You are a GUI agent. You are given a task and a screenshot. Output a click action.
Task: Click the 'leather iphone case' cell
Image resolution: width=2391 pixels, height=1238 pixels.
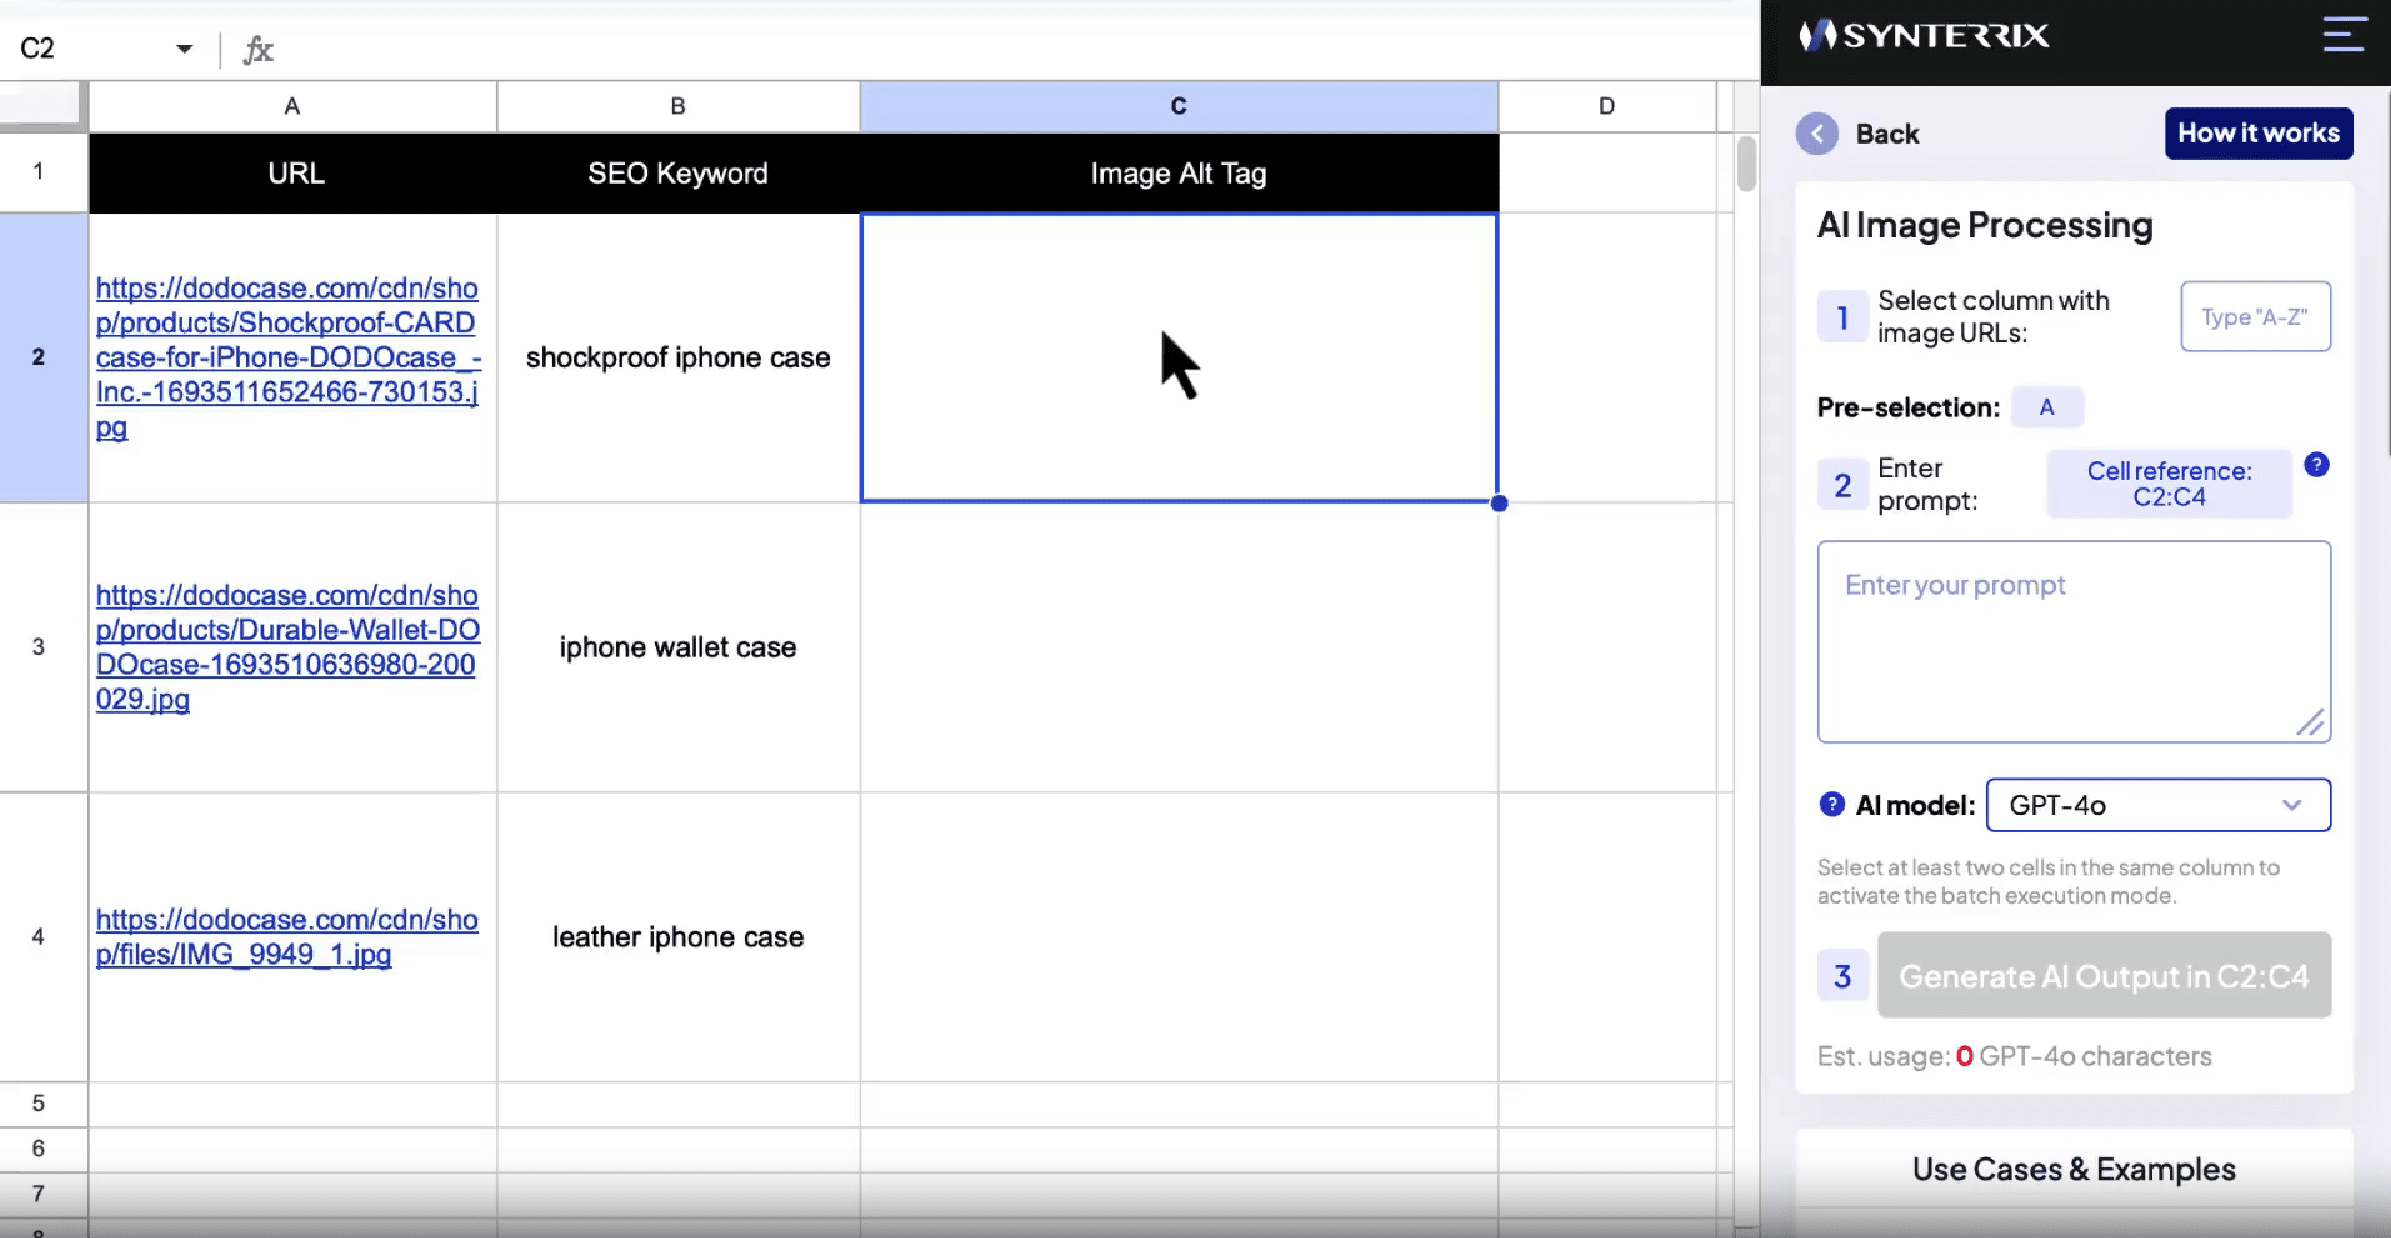(678, 937)
